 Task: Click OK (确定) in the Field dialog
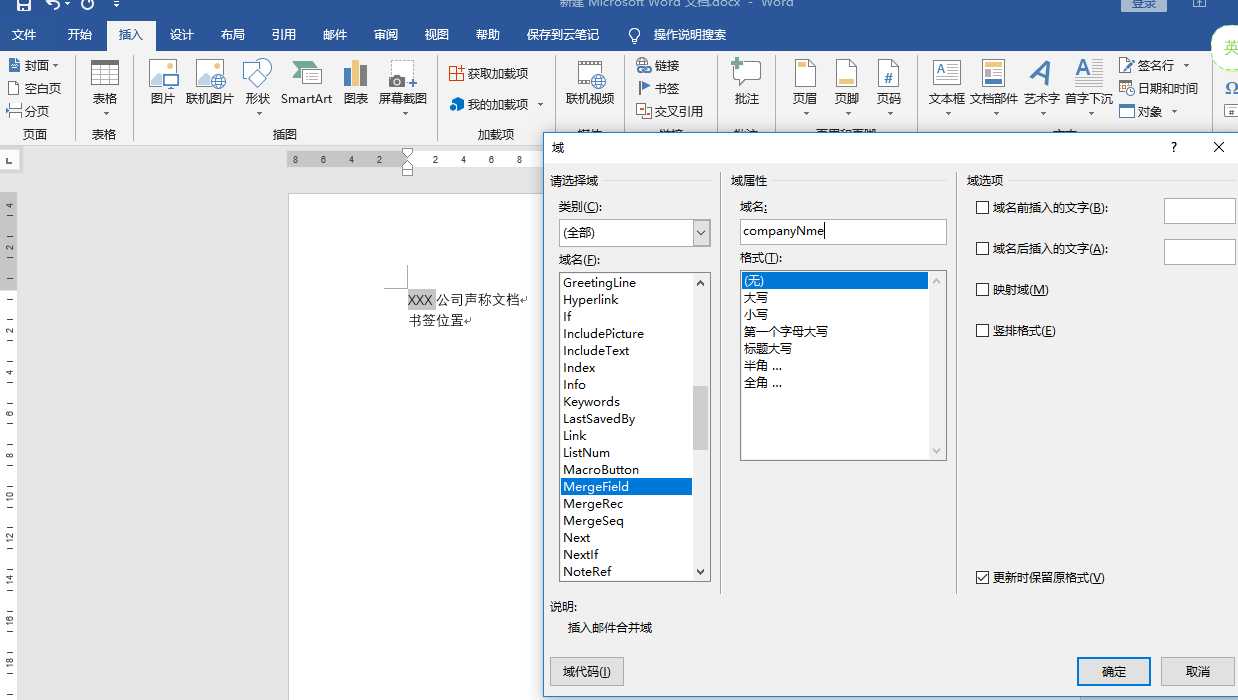click(1114, 672)
